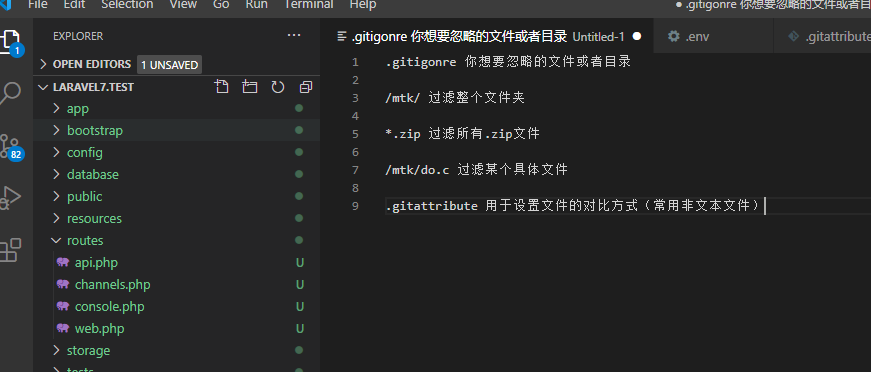
Task: Click the git icon on .gitattributes tab
Action: click(x=793, y=37)
